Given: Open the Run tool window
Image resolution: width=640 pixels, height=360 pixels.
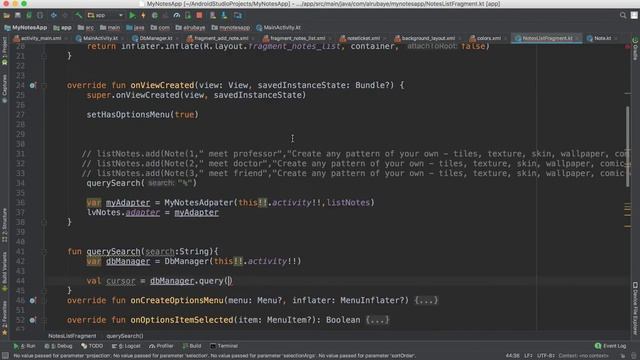Looking at the screenshot, I should pos(24,346).
